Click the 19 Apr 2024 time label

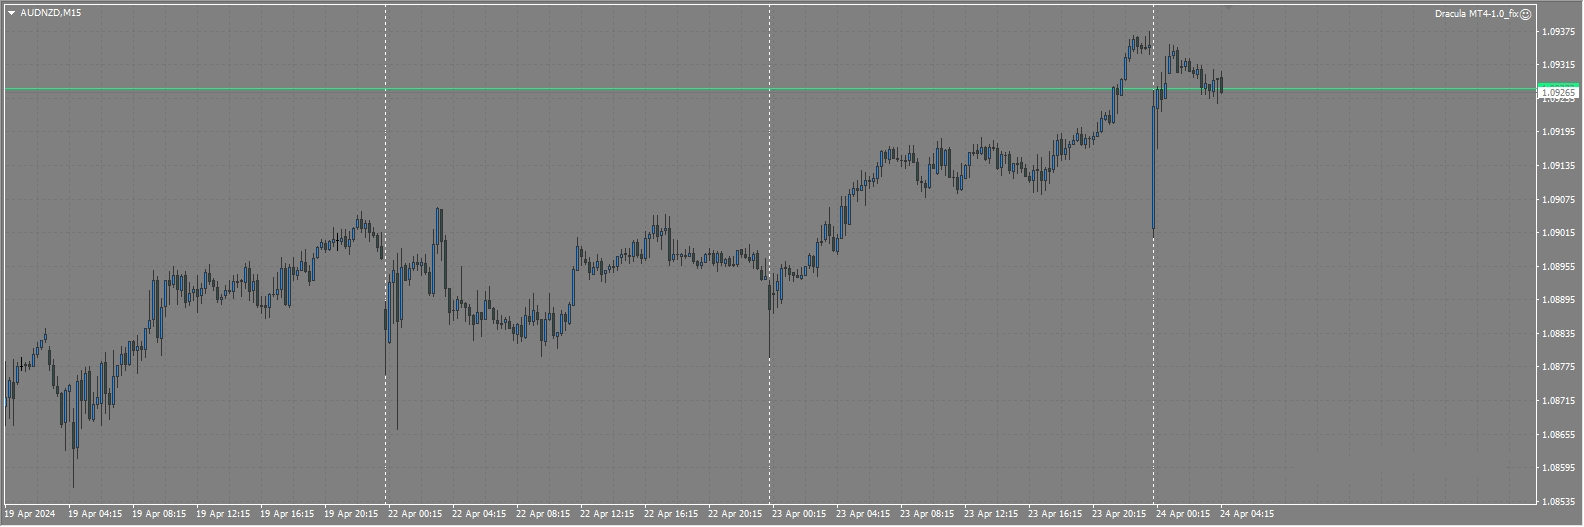[30, 515]
